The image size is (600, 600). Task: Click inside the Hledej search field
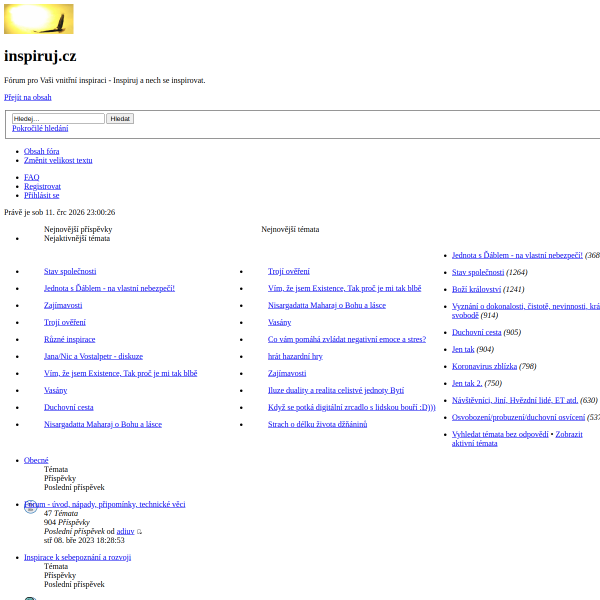(x=58, y=119)
